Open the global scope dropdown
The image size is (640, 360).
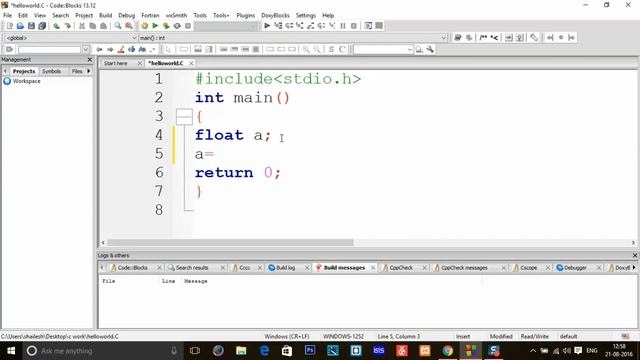coord(133,38)
